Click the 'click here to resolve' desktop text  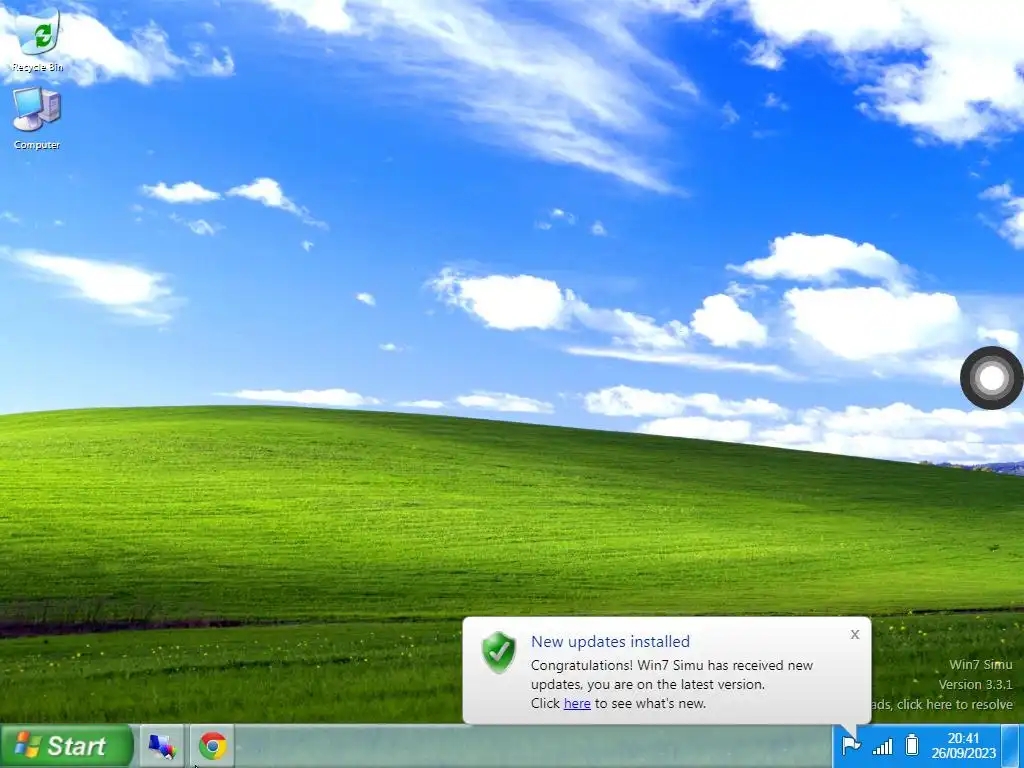click(x=955, y=704)
